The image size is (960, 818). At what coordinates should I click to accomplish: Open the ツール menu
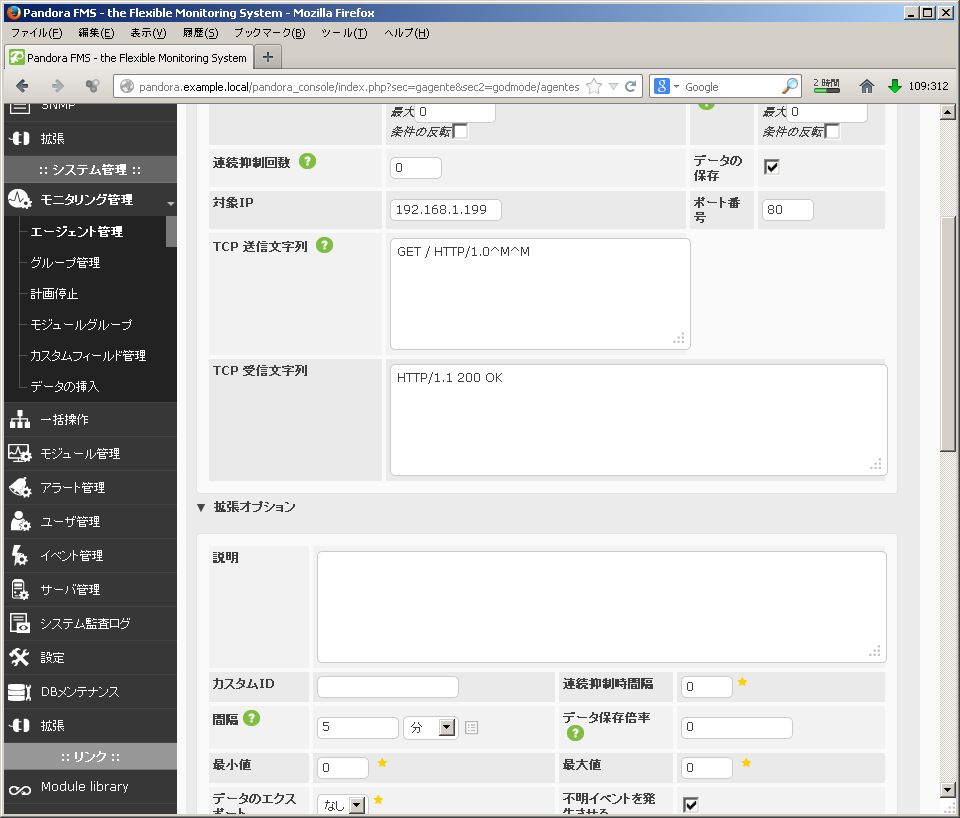coord(344,33)
